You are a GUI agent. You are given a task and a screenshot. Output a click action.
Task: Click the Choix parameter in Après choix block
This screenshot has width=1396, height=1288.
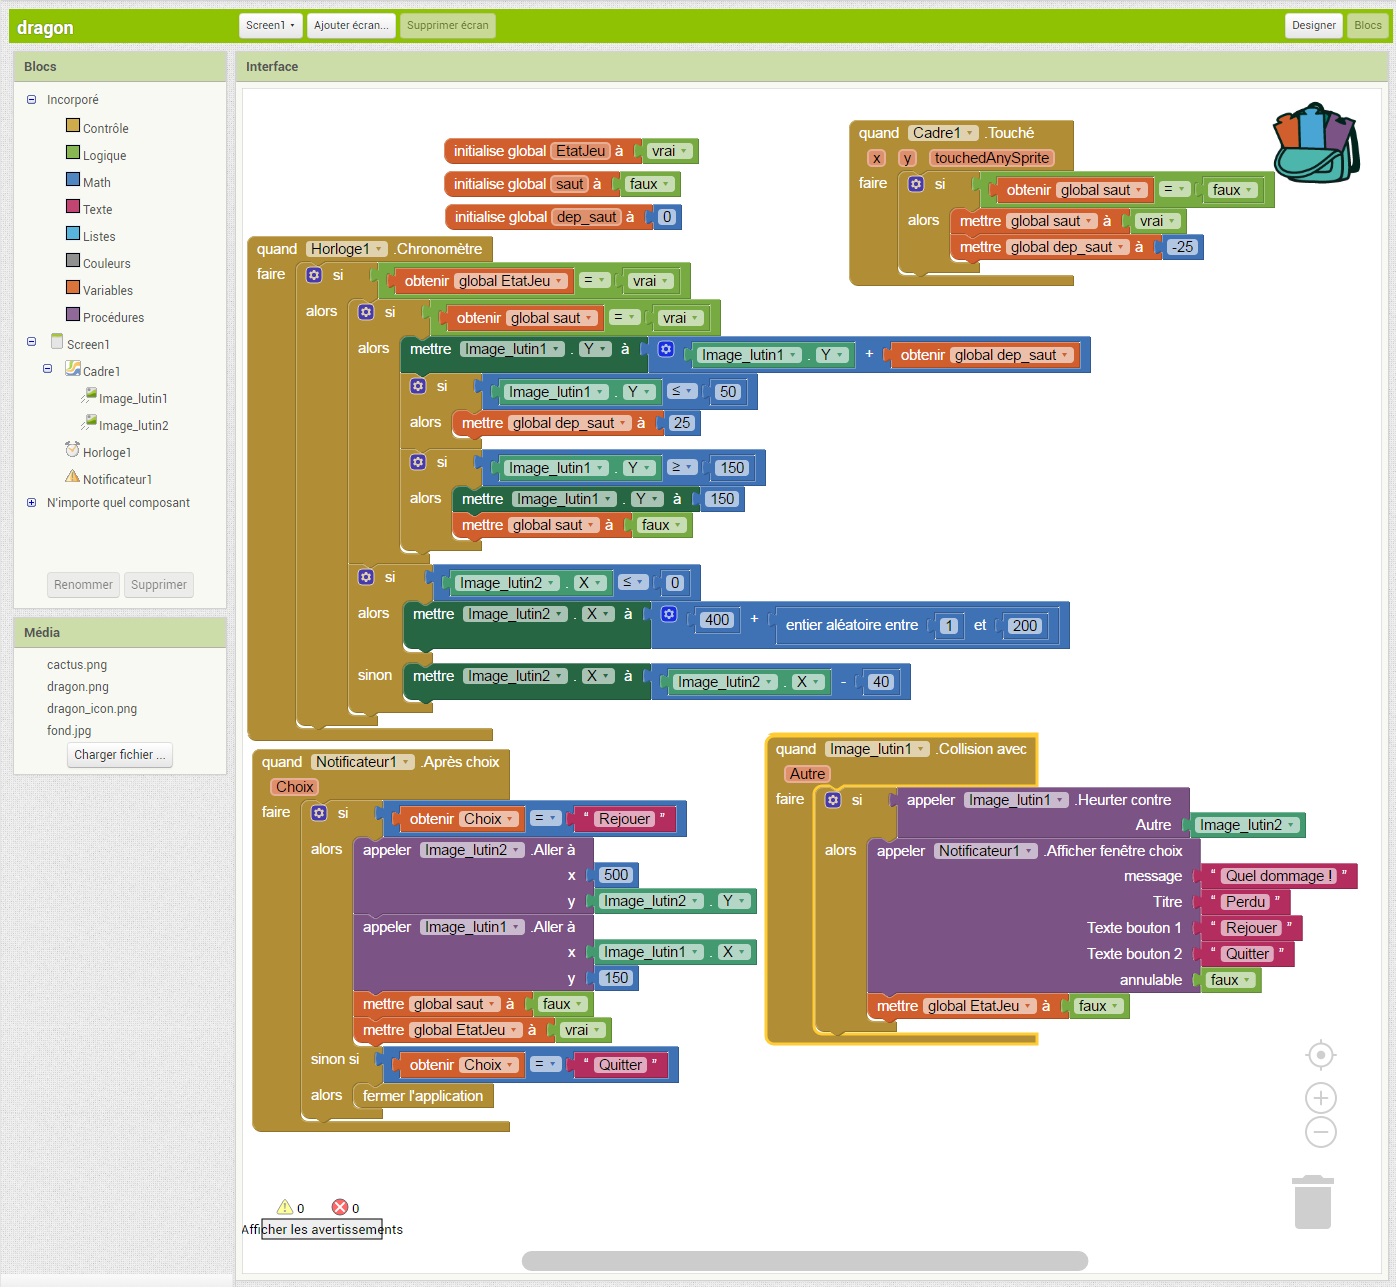[295, 787]
